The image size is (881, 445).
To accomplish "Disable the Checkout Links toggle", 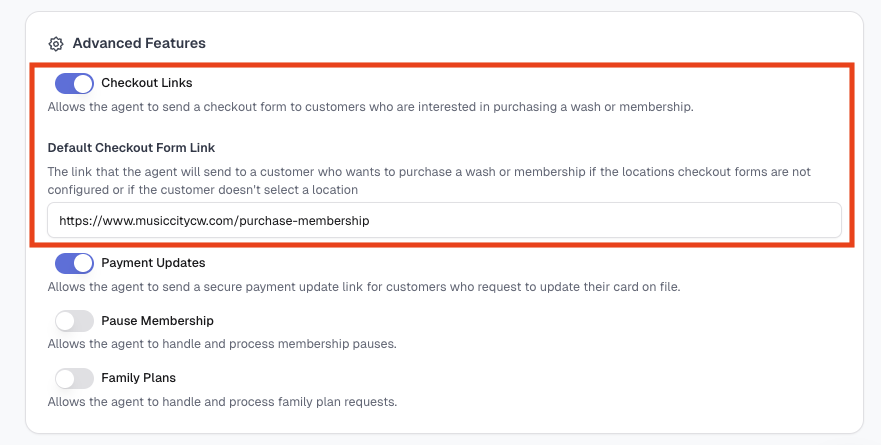I will (74, 83).
